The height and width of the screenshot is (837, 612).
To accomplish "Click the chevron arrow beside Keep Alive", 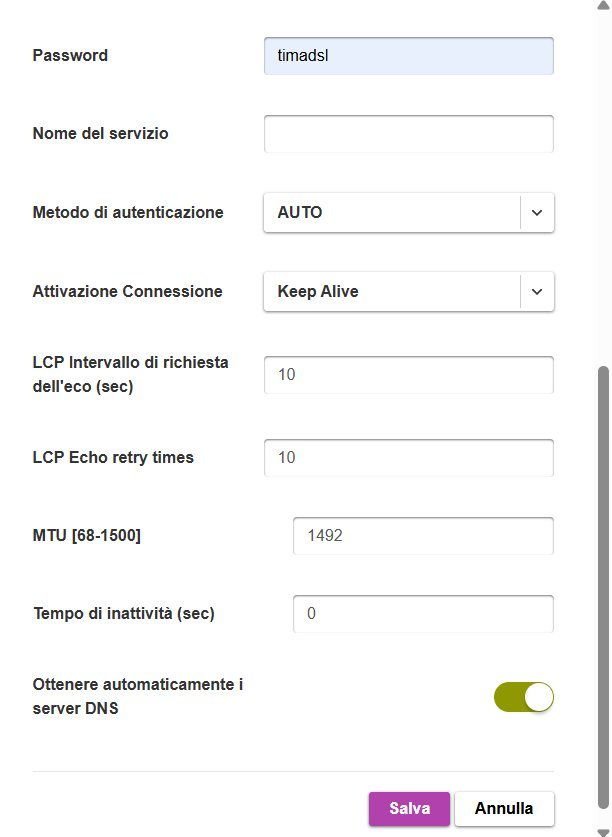I will pyautogui.click(x=537, y=292).
